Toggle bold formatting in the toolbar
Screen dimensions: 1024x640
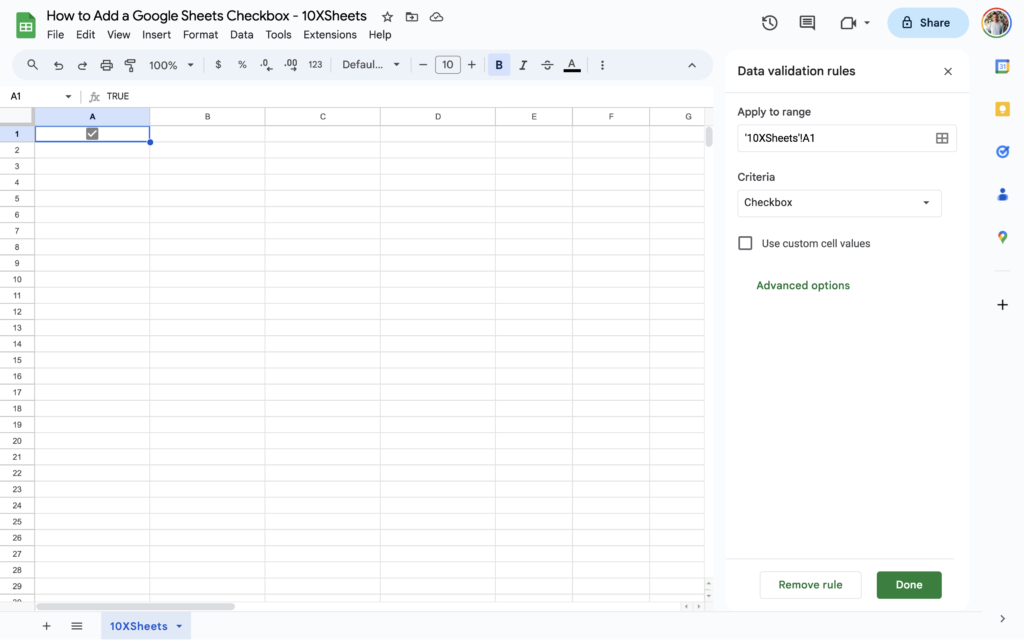tap(498, 64)
